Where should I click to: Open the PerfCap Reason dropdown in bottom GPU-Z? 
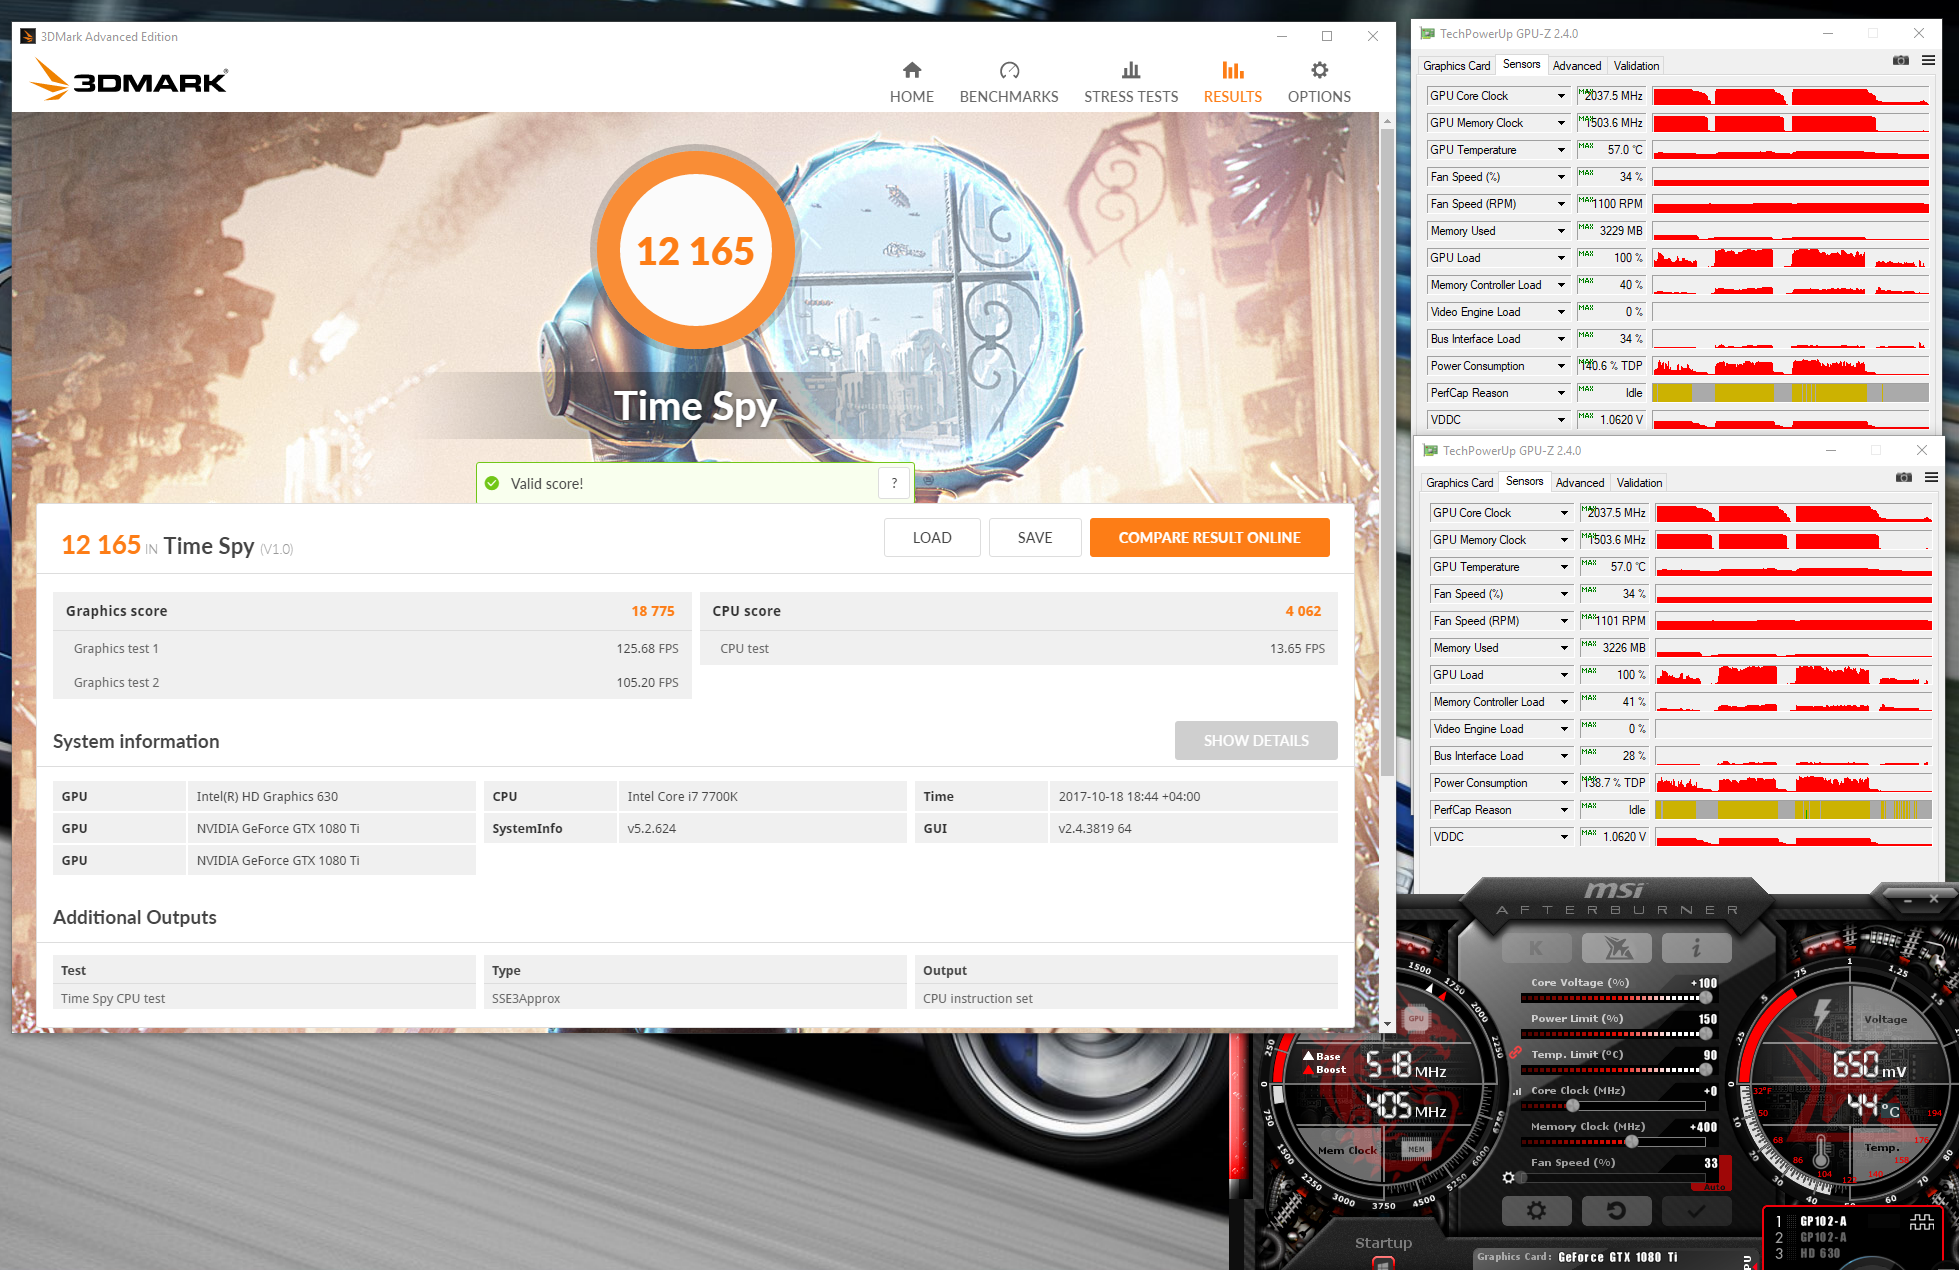click(x=1564, y=810)
